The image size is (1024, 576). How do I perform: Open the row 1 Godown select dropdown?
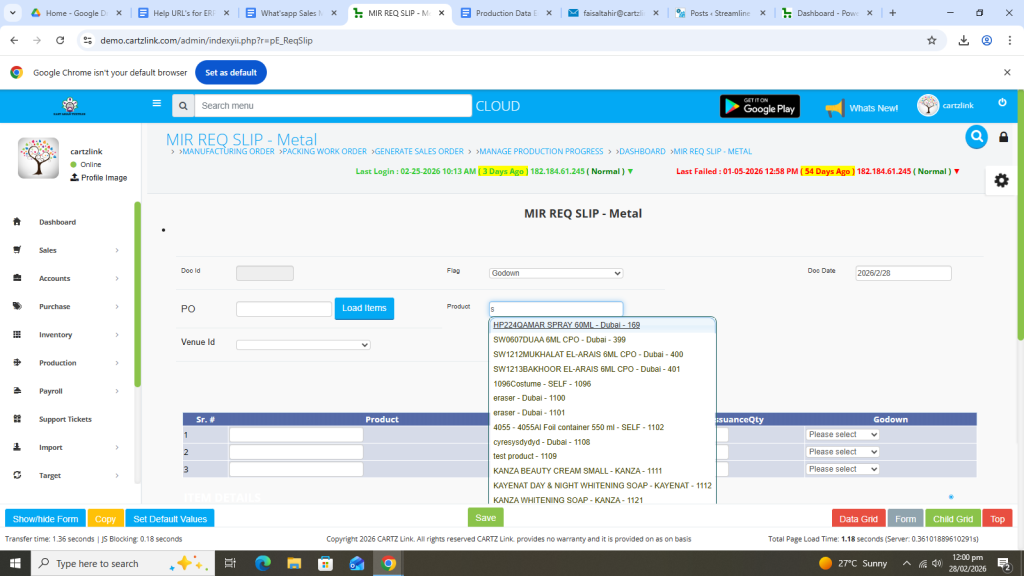coord(842,435)
